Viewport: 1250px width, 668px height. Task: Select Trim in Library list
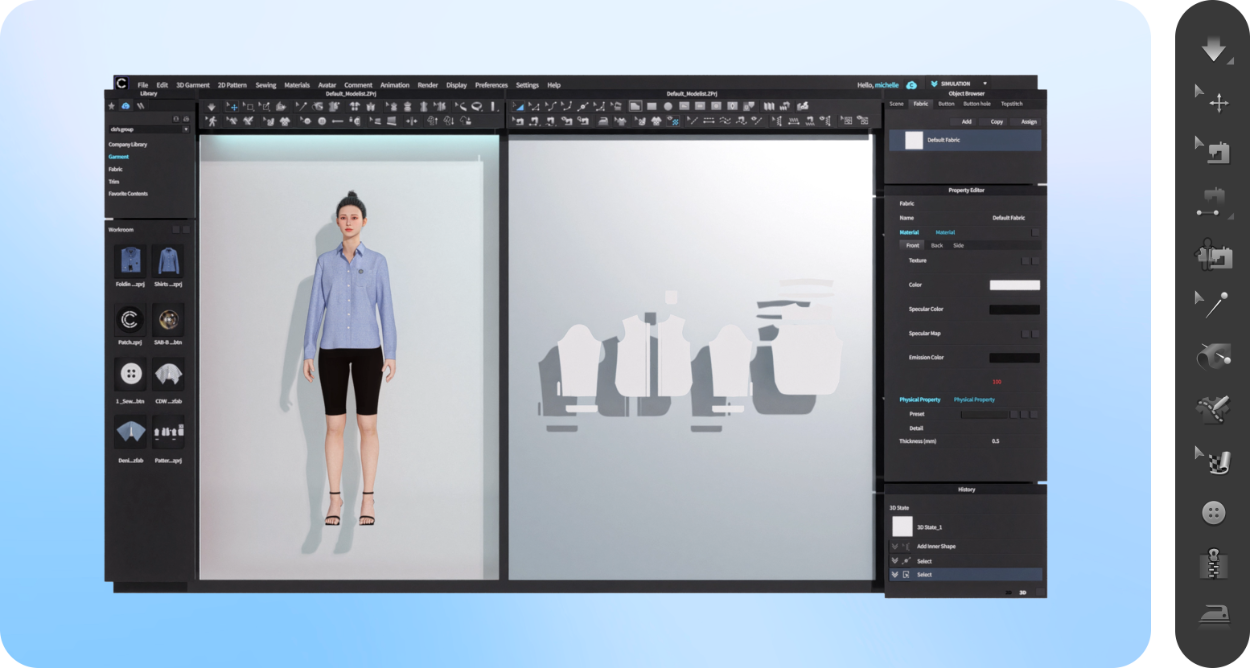click(x=114, y=182)
